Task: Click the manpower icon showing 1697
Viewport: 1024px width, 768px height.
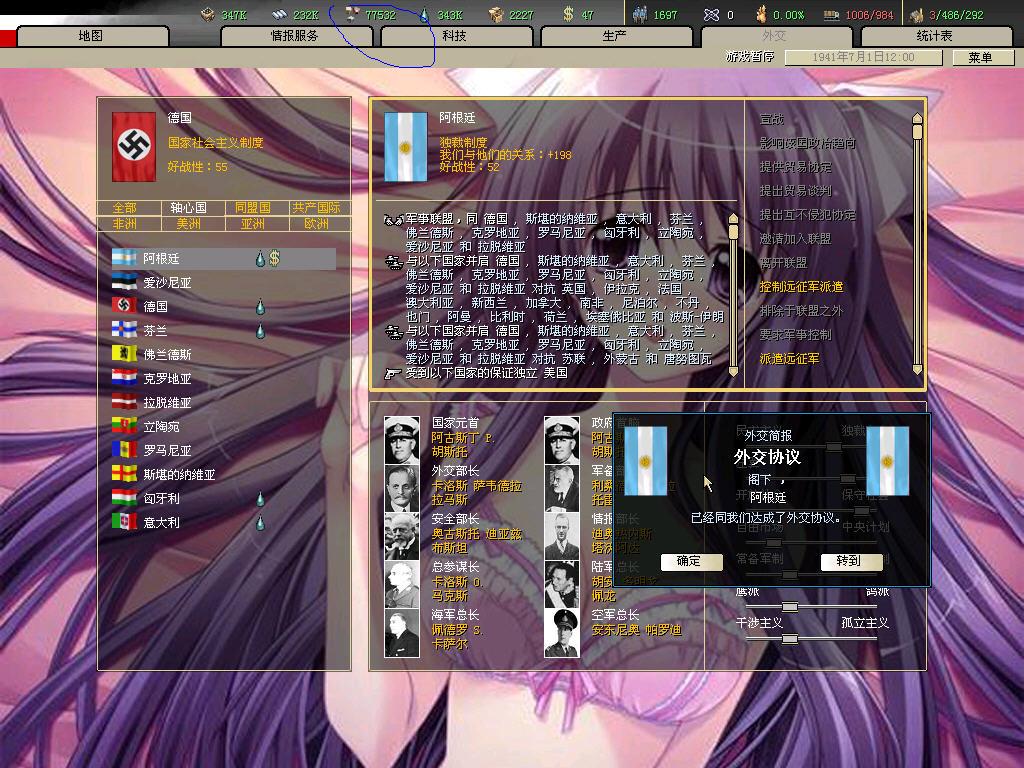Action: pos(640,14)
